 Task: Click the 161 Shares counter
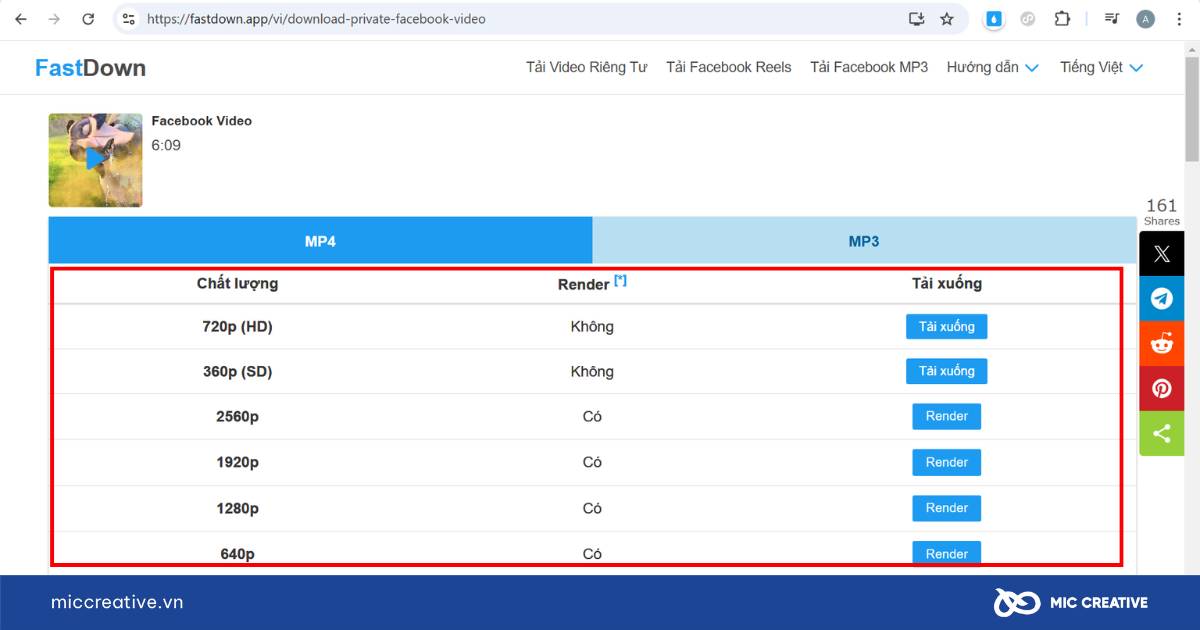1162,211
